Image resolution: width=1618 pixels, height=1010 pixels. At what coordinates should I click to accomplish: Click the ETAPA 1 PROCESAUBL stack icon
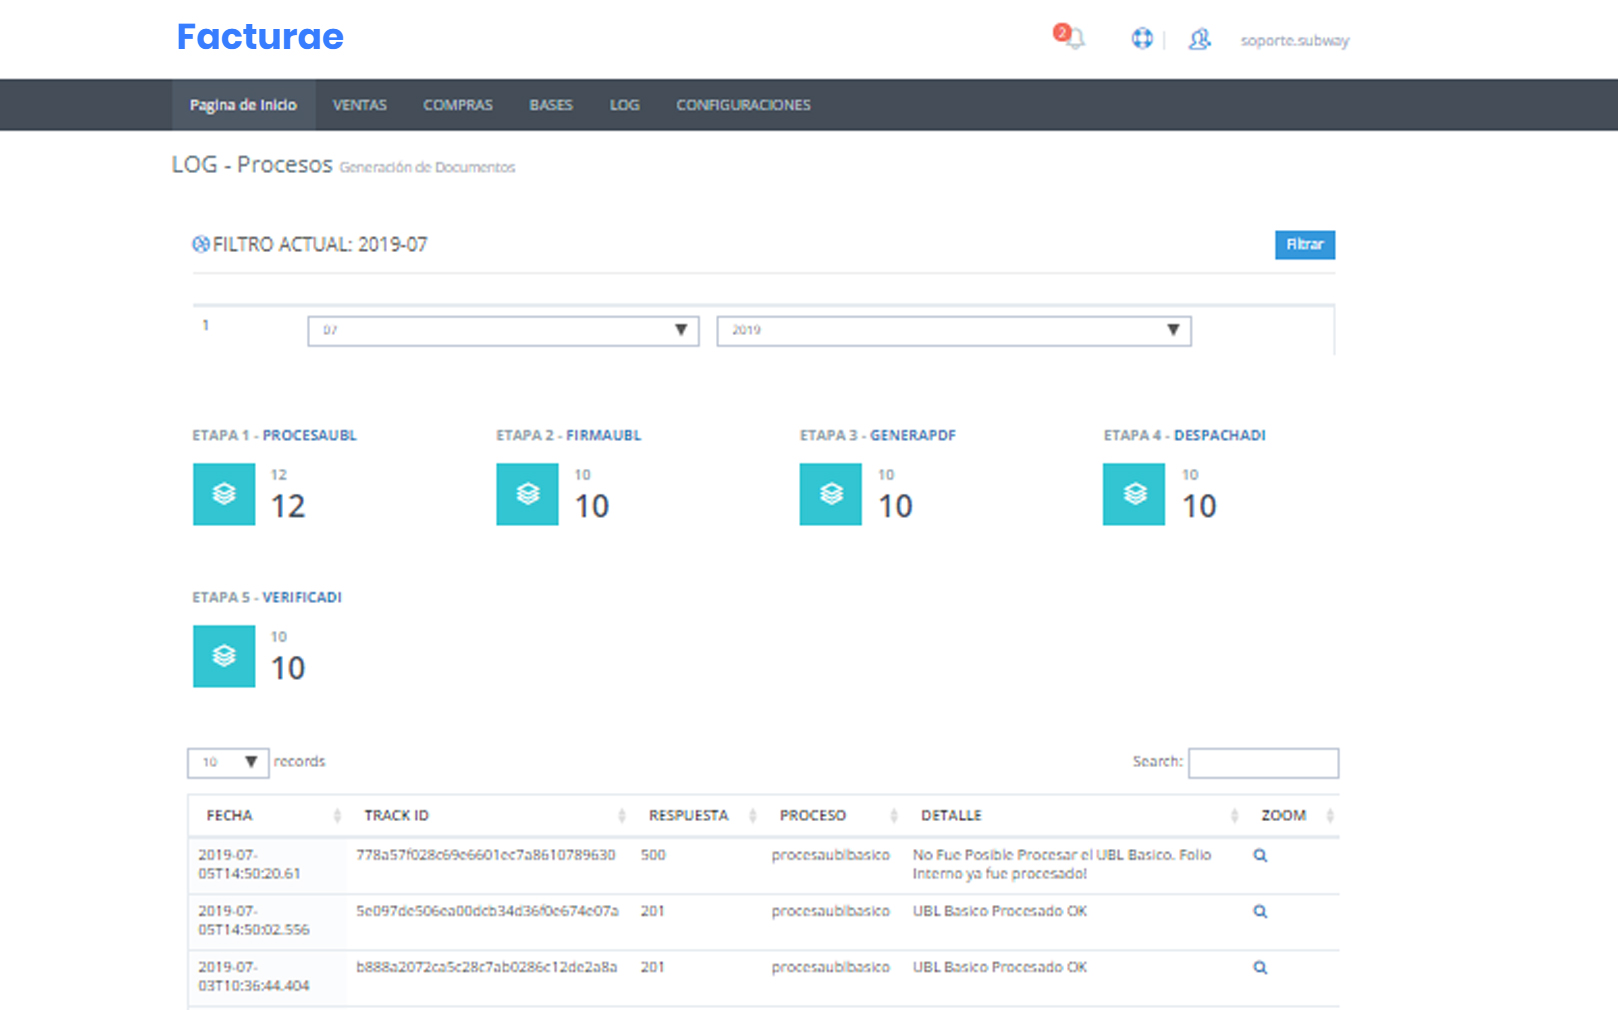point(224,494)
